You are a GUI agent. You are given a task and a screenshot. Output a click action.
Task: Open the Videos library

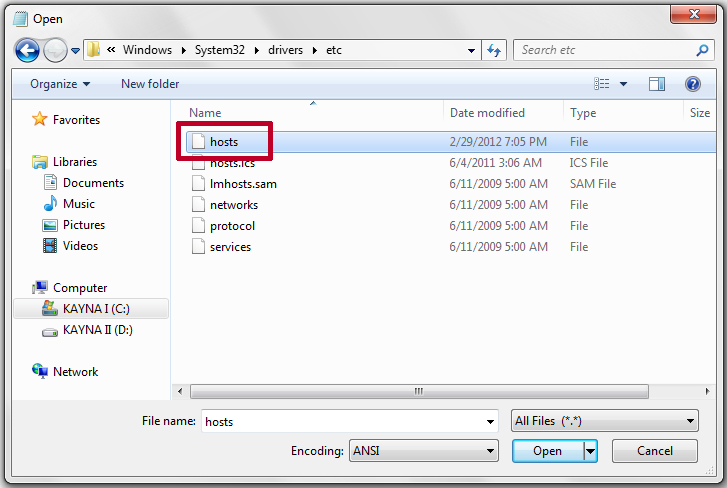[80, 246]
